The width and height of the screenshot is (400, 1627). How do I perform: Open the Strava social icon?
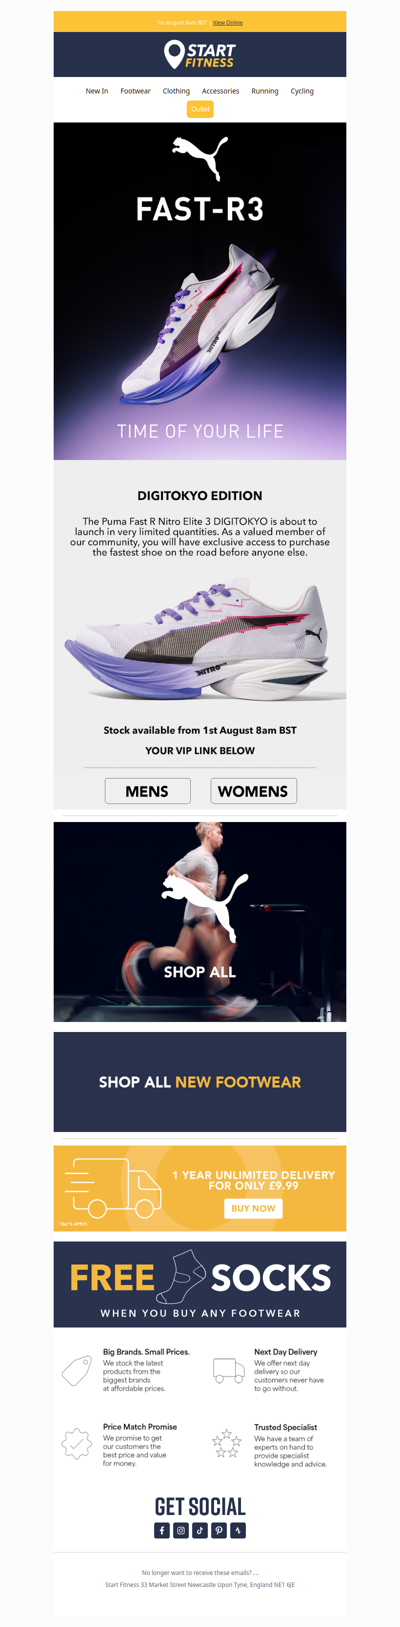238,1530
